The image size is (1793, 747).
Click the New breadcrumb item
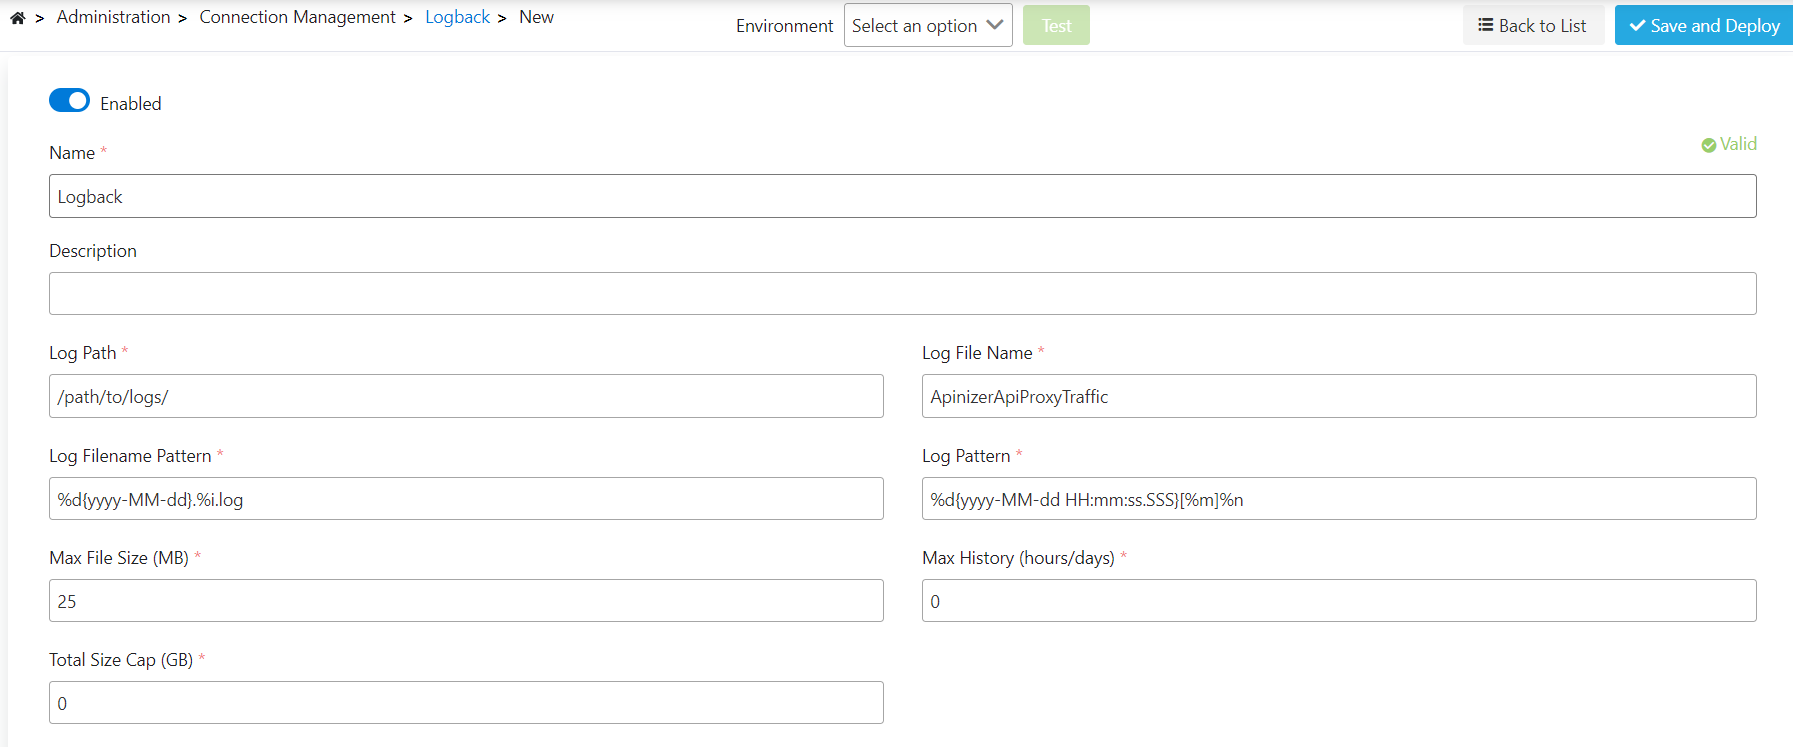(536, 17)
